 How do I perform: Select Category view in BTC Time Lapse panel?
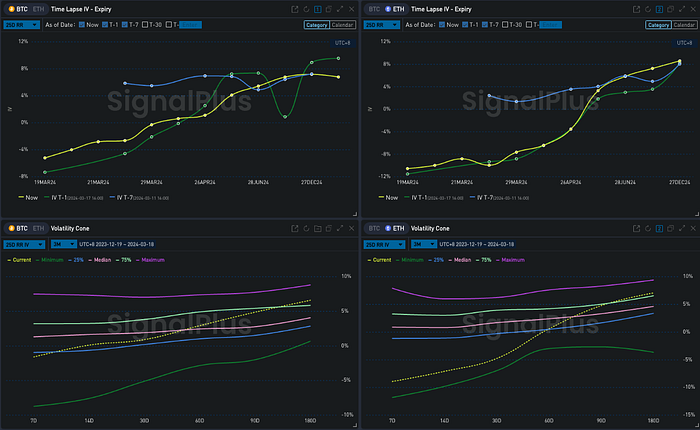click(316, 24)
